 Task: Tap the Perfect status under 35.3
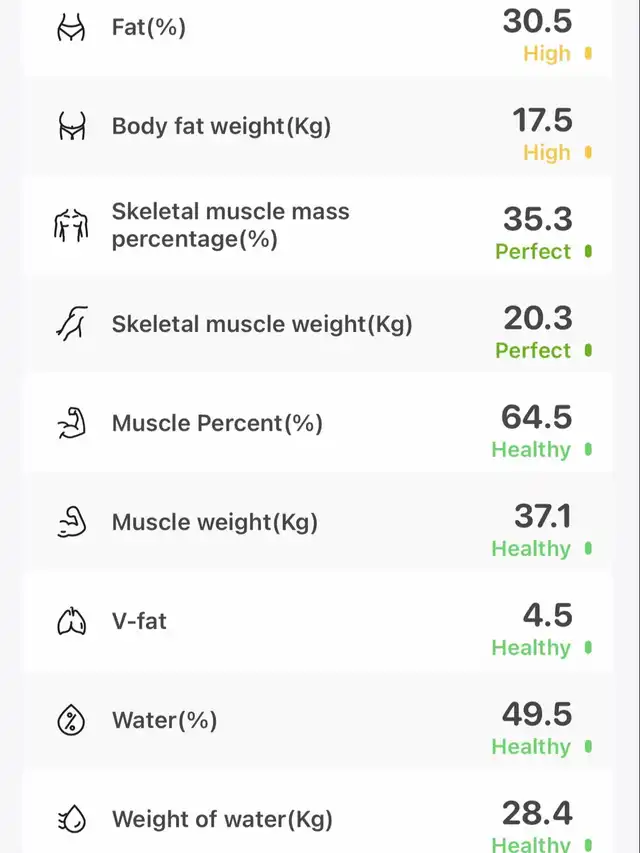click(533, 252)
